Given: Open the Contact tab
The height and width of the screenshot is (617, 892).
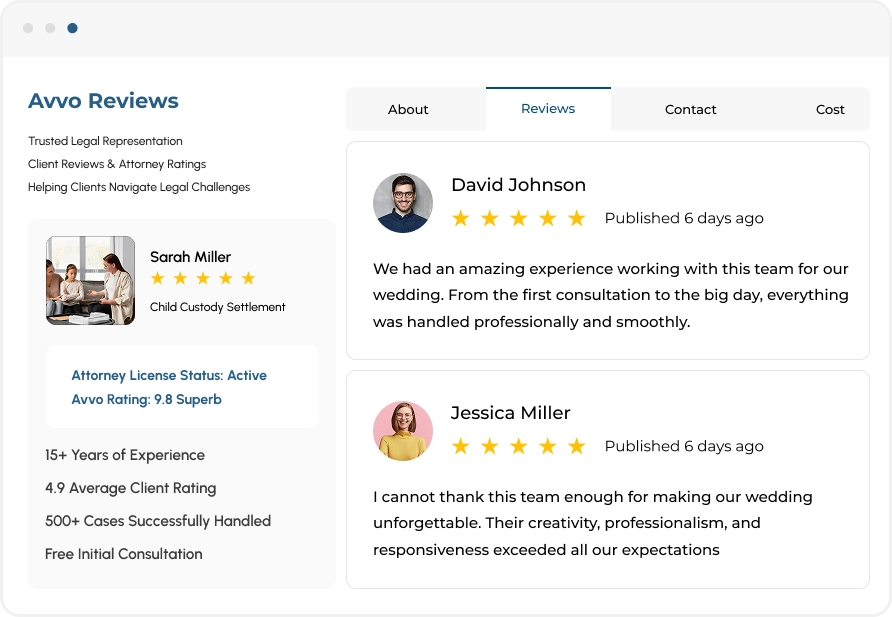Looking at the screenshot, I should click(690, 109).
